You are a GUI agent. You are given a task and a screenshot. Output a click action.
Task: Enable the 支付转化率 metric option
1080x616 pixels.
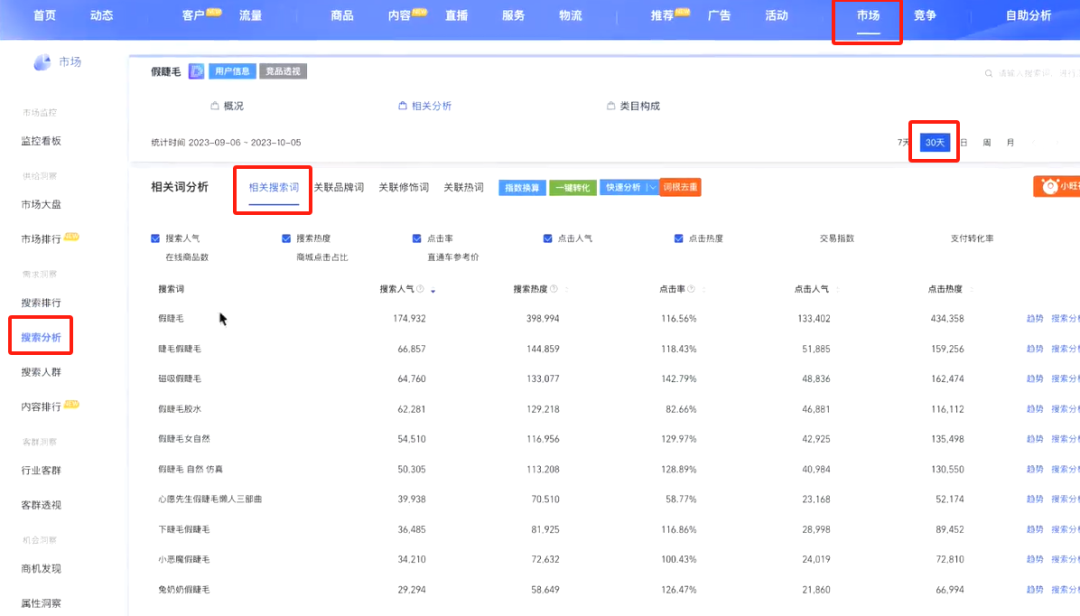point(972,238)
